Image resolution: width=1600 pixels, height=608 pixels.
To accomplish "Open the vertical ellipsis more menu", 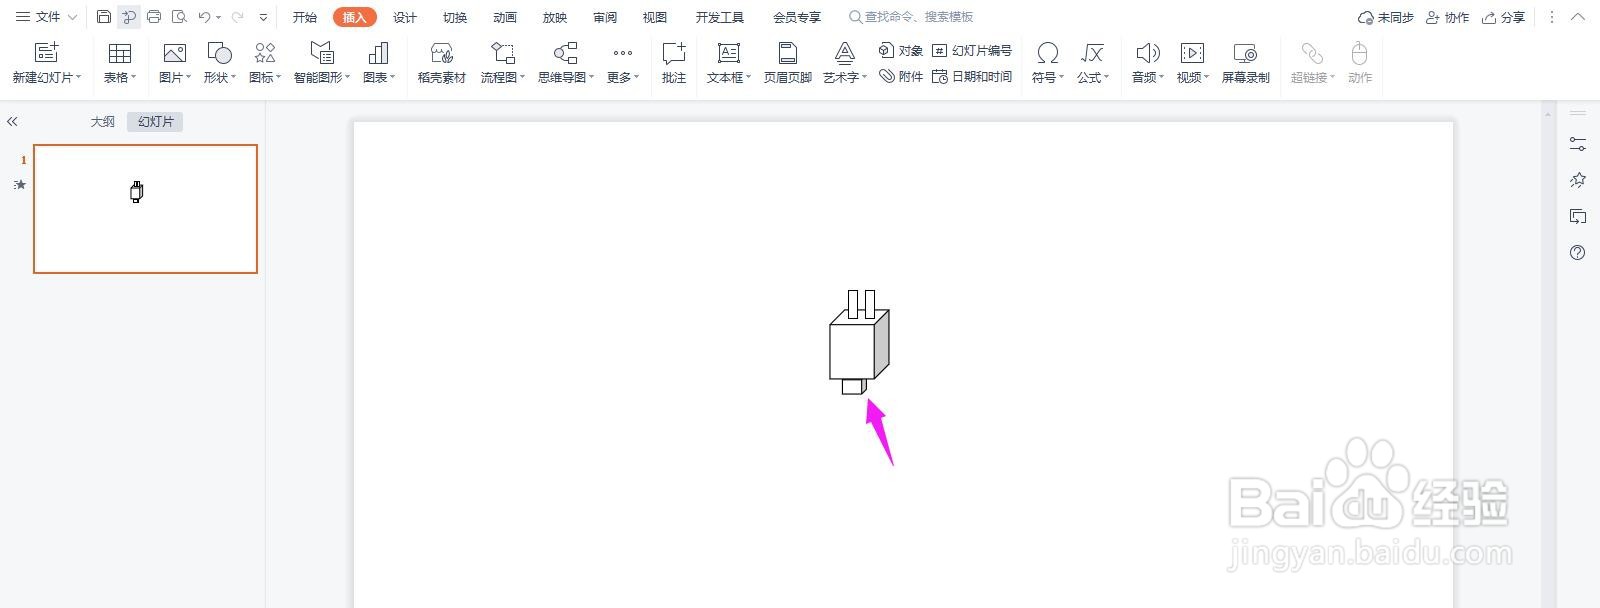I will pos(1552,17).
